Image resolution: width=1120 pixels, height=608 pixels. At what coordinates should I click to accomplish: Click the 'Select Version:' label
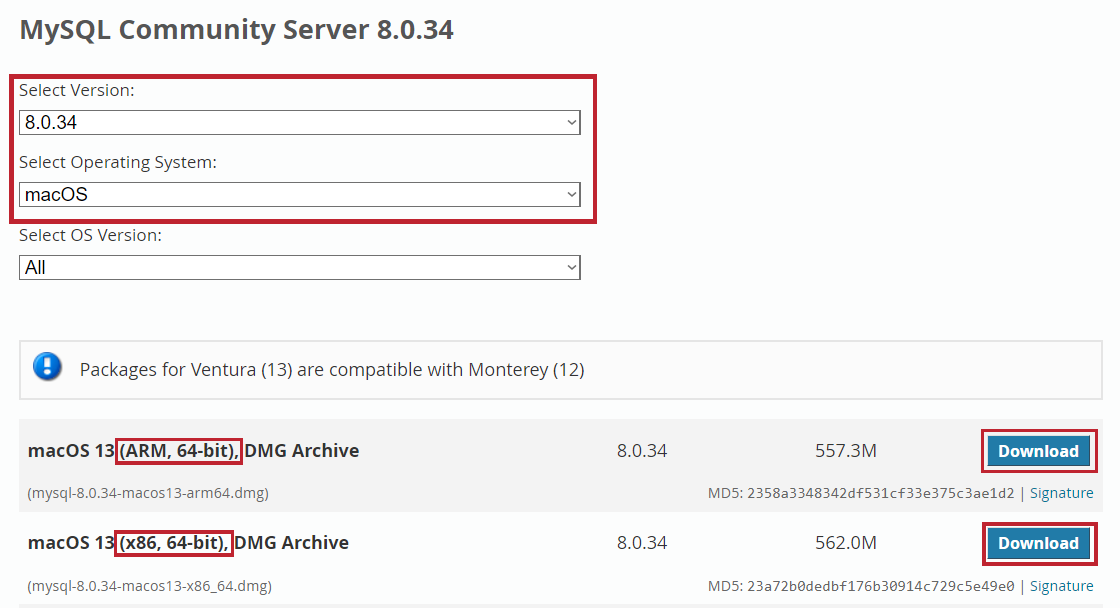coord(76,90)
